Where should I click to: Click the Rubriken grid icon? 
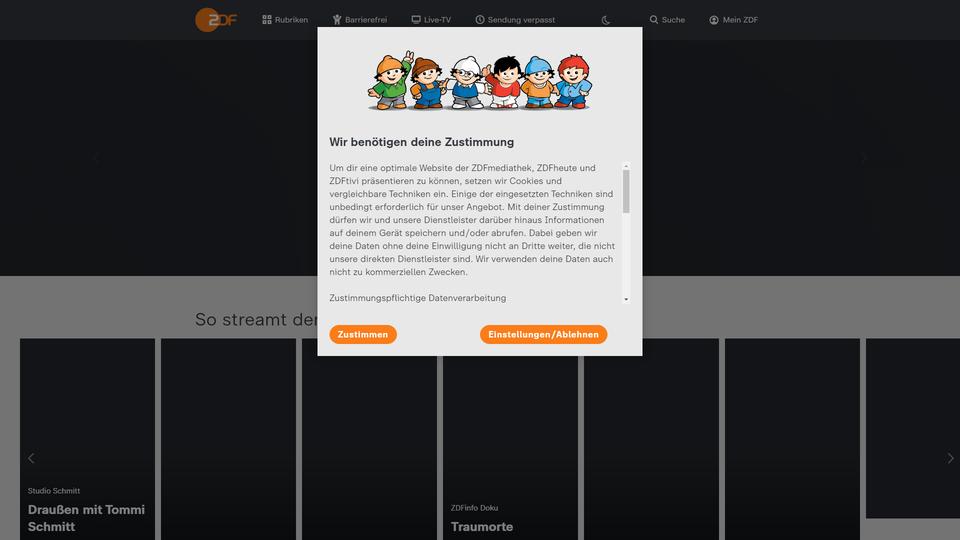267,20
